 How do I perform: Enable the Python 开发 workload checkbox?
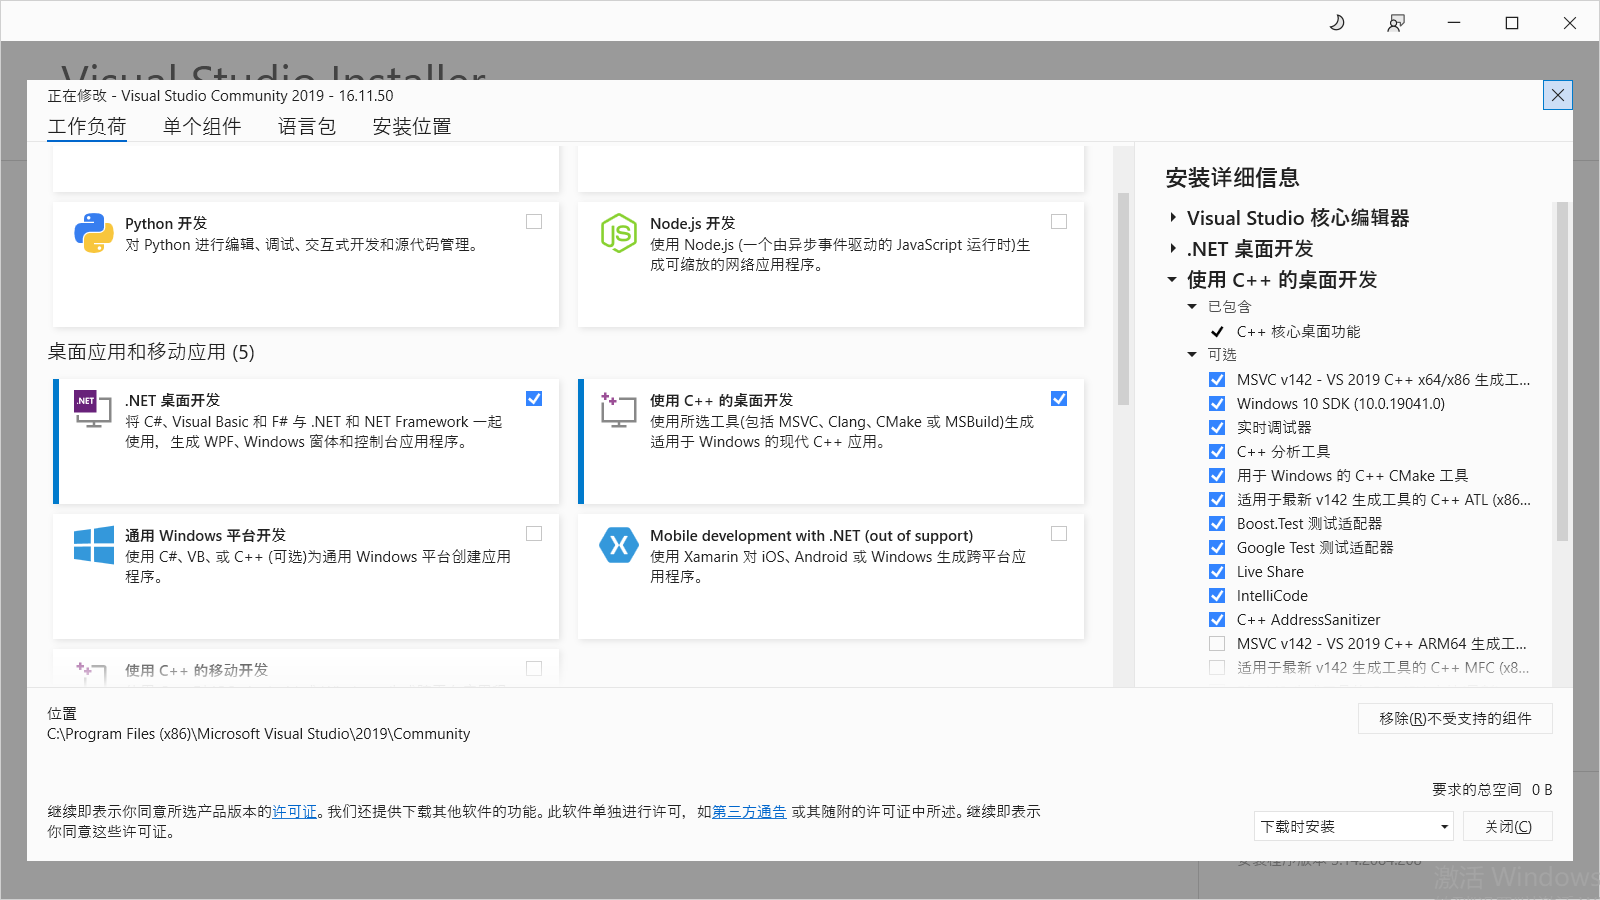(534, 222)
